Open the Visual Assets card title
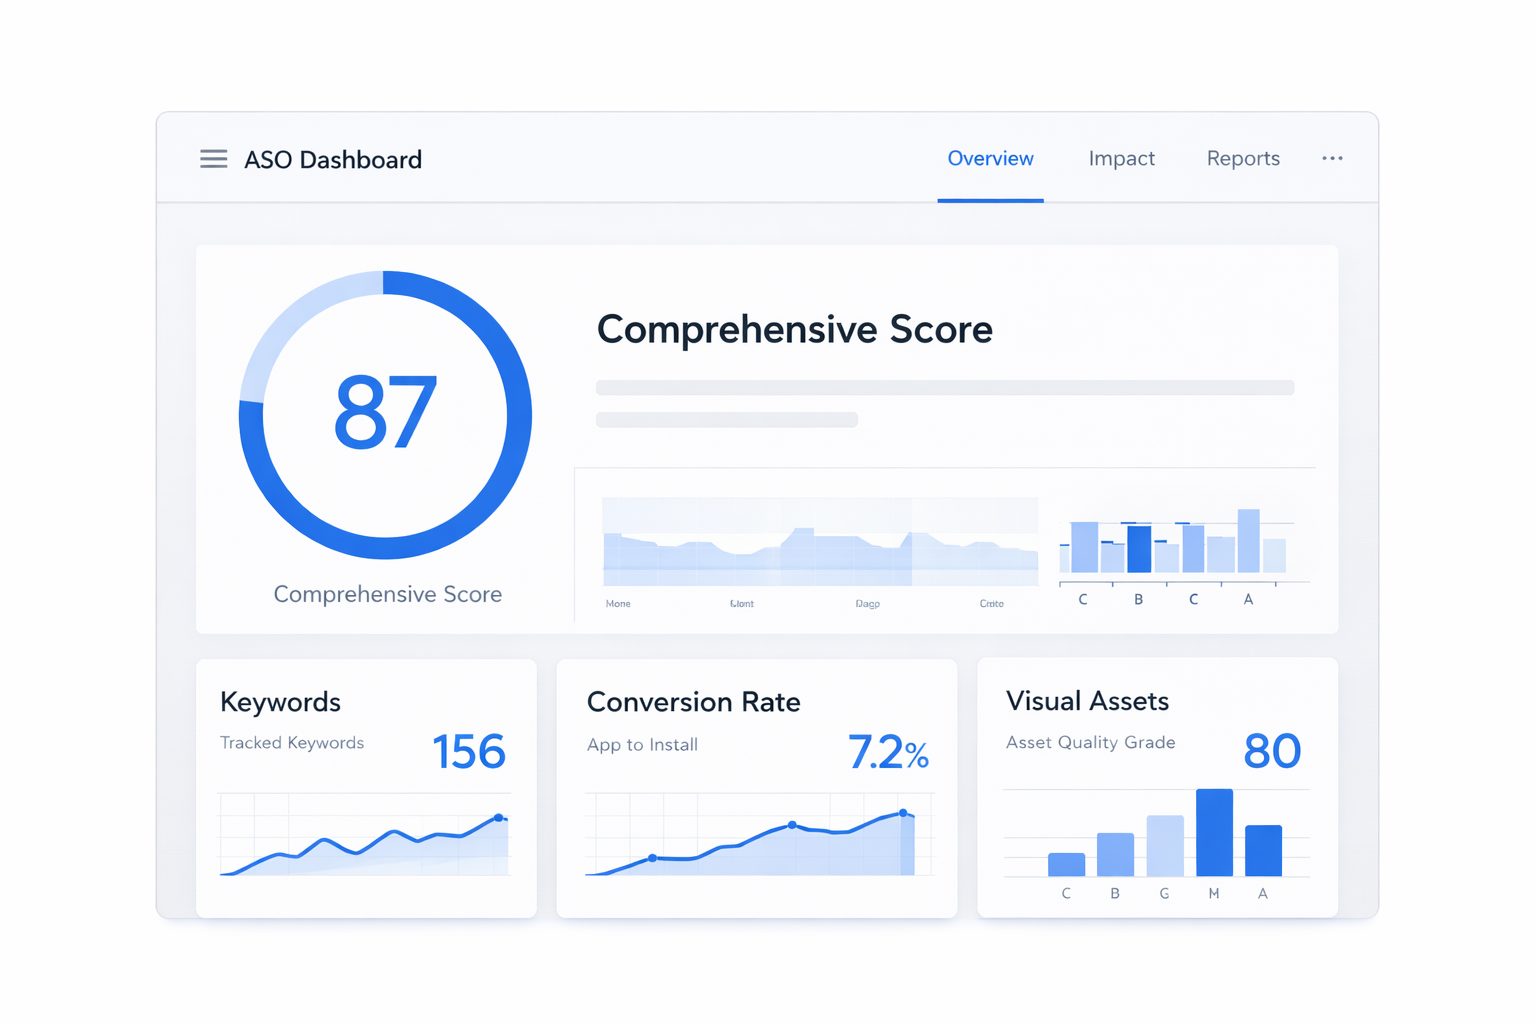 pos(1087,701)
